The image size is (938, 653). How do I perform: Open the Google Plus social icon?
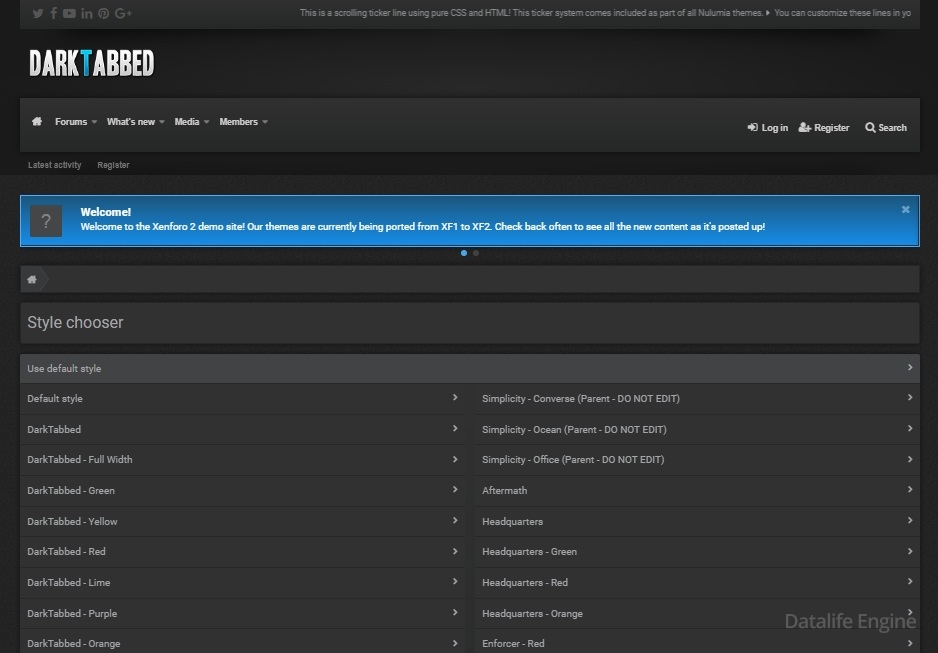tap(123, 13)
